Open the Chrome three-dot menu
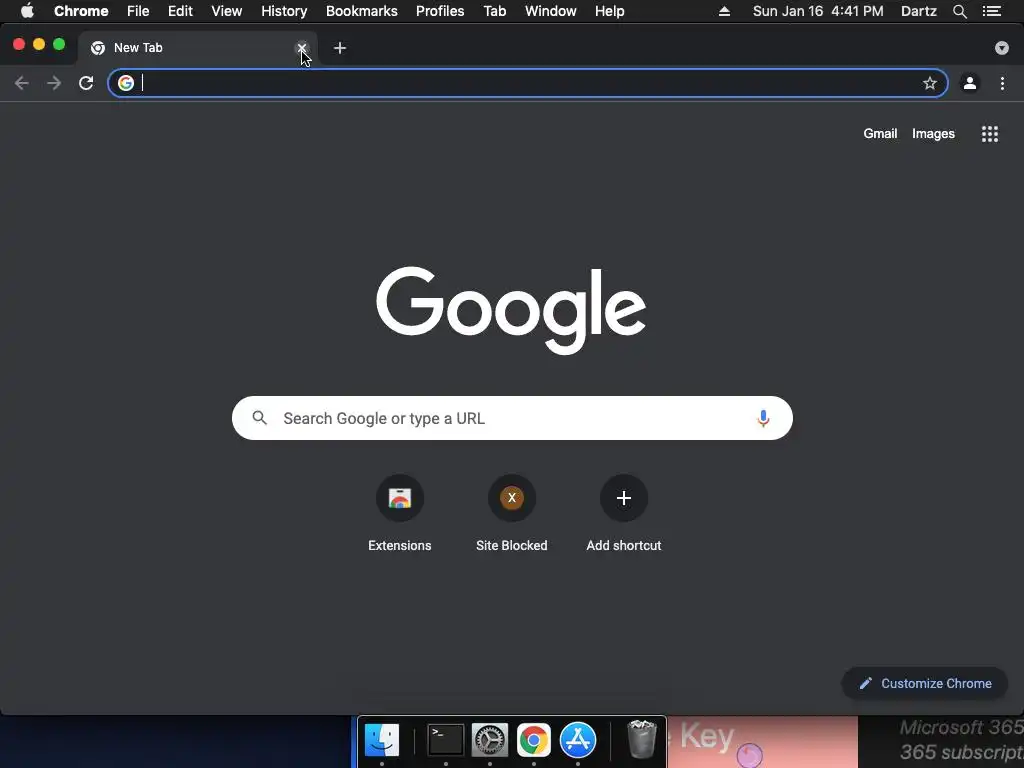1024x768 pixels. (1002, 83)
